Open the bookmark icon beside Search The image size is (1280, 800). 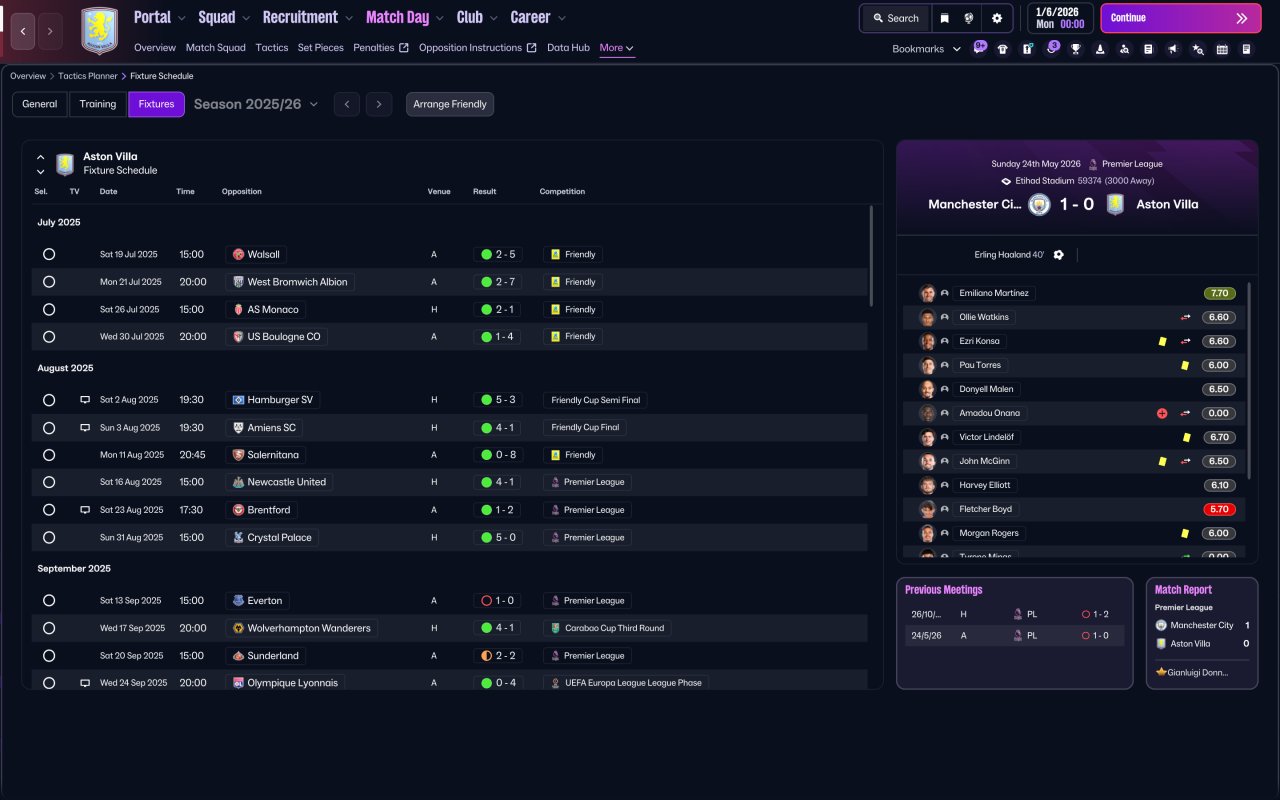tap(945, 18)
